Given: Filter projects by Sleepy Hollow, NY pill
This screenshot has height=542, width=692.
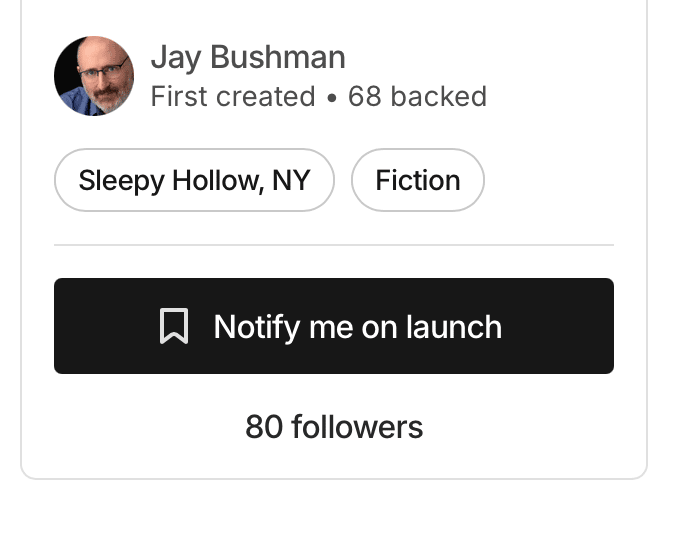Looking at the screenshot, I should (194, 180).
